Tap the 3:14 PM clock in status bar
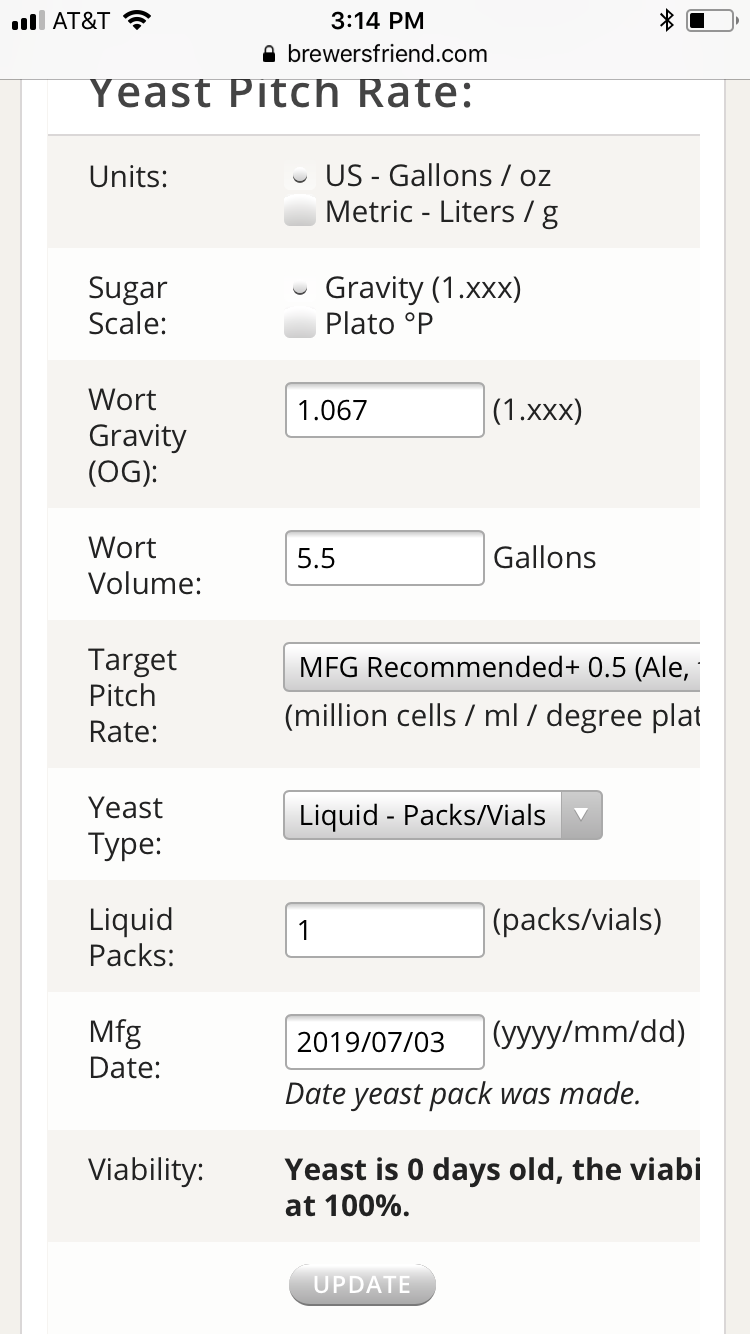750x1334 pixels. pyautogui.click(x=376, y=20)
